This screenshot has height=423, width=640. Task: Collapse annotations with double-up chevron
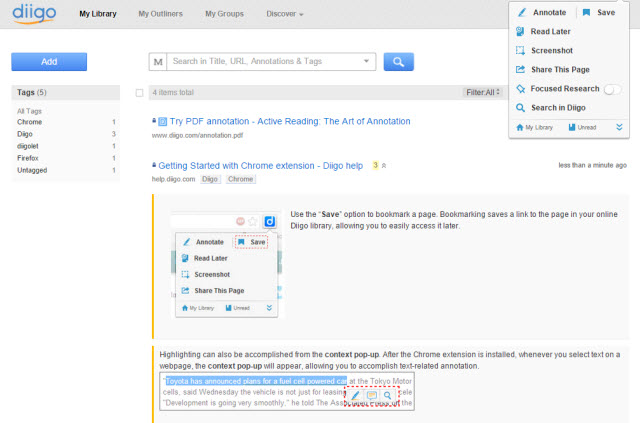tap(384, 165)
